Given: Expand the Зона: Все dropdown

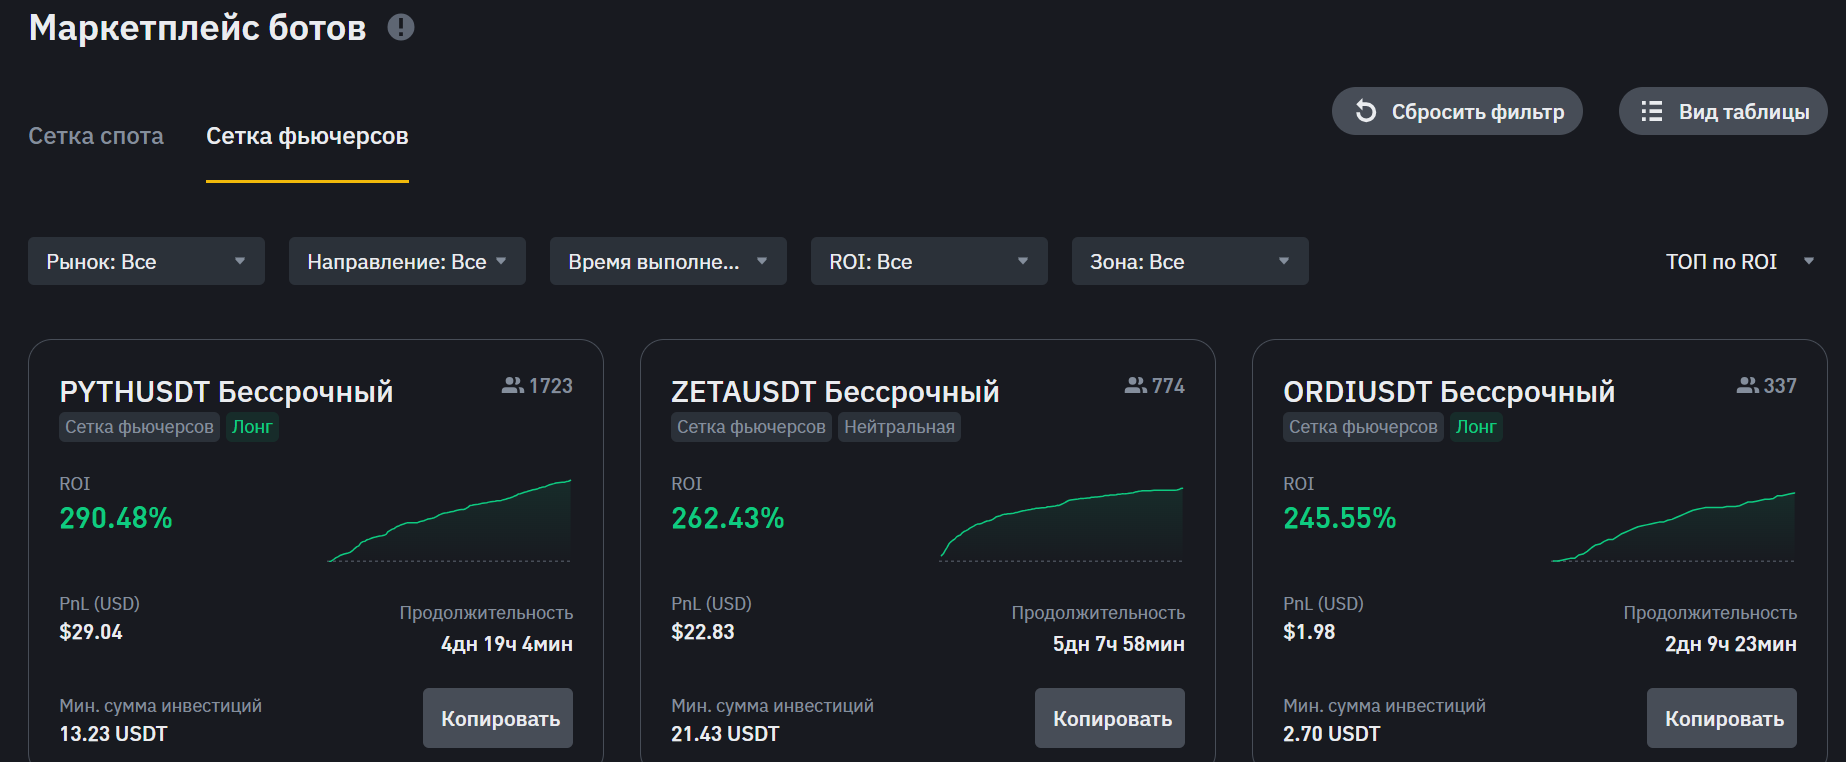Looking at the screenshot, I should [1190, 261].
